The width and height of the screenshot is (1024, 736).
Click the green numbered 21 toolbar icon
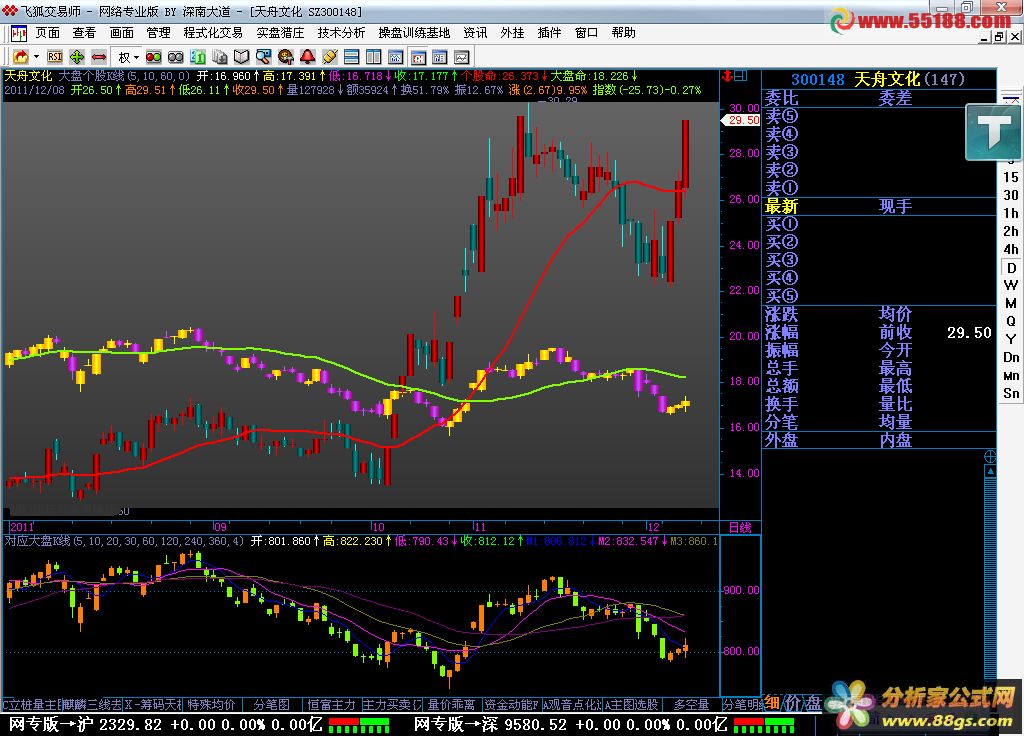click(x=198, y=57)
